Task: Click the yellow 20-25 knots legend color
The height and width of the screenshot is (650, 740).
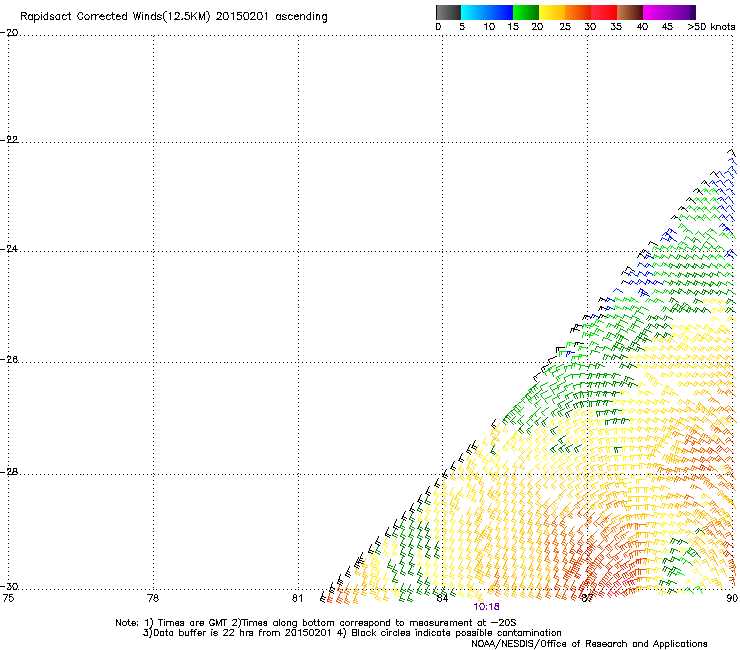Action: [x=552, y=12]
